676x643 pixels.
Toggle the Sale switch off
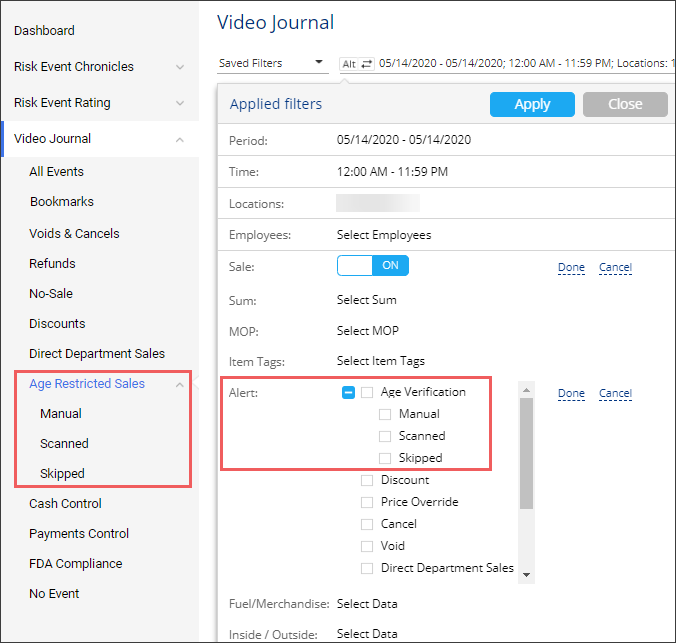click(372, 266)
